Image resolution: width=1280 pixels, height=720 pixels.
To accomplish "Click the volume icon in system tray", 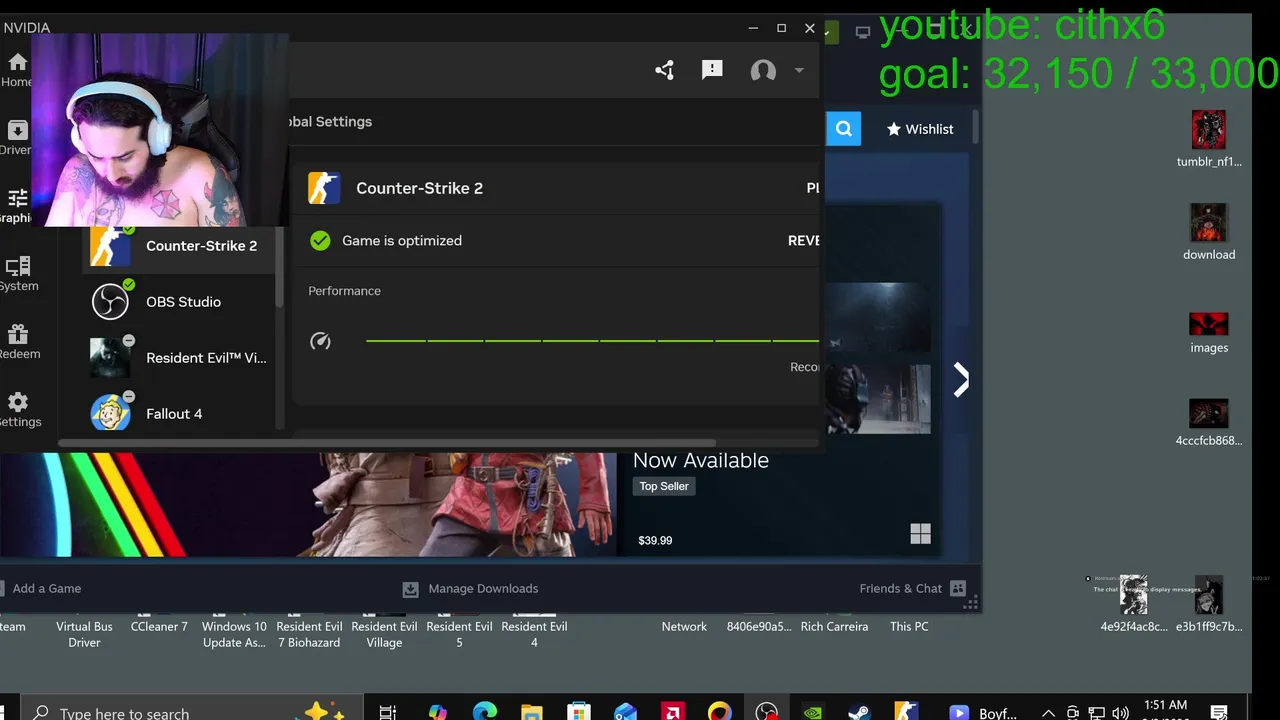I will [x=1121, y=713].
